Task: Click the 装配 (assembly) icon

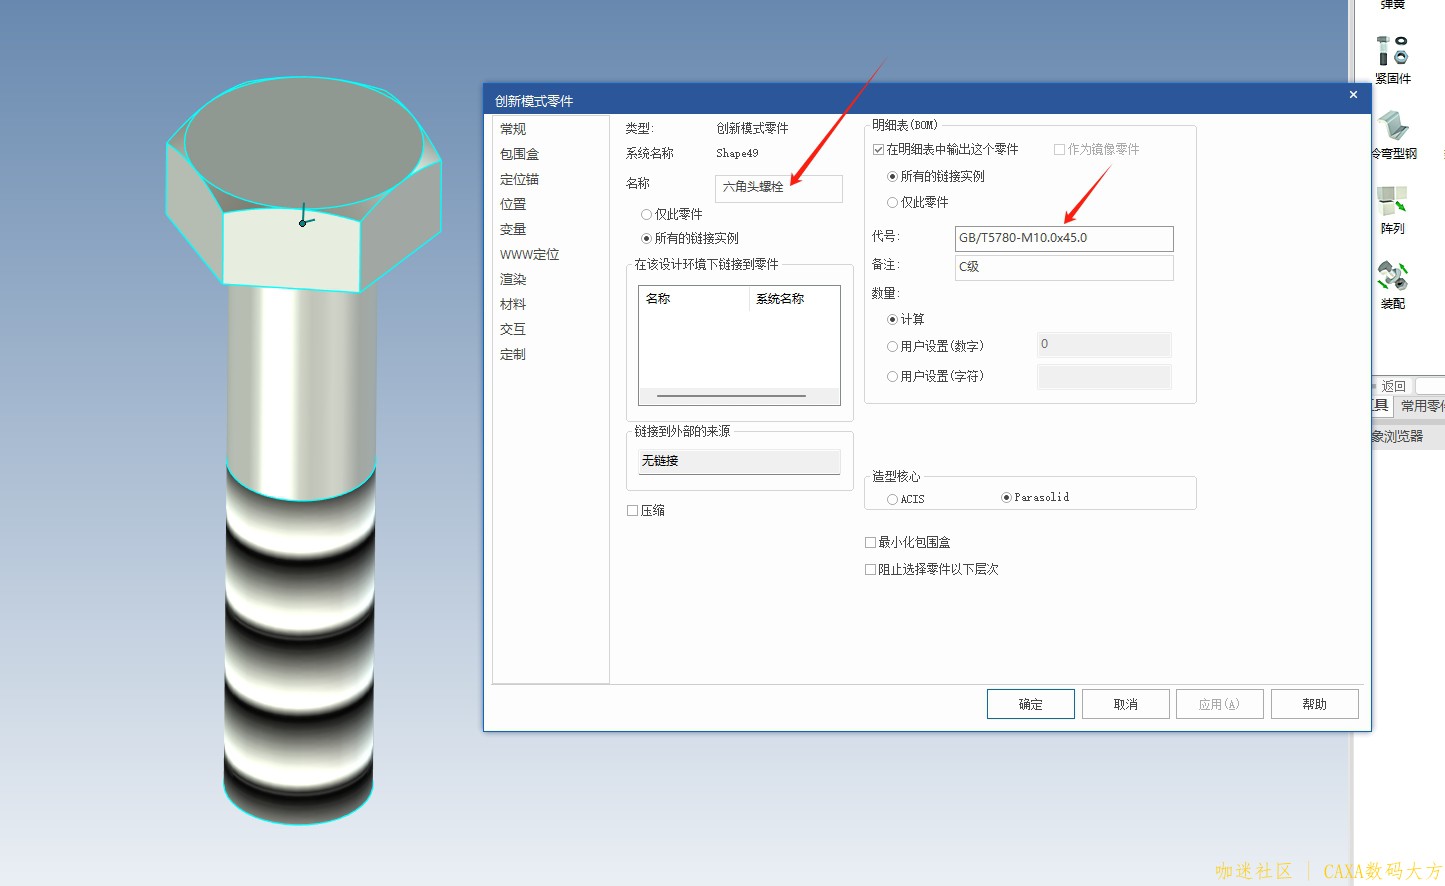Action: point(1392,276)
